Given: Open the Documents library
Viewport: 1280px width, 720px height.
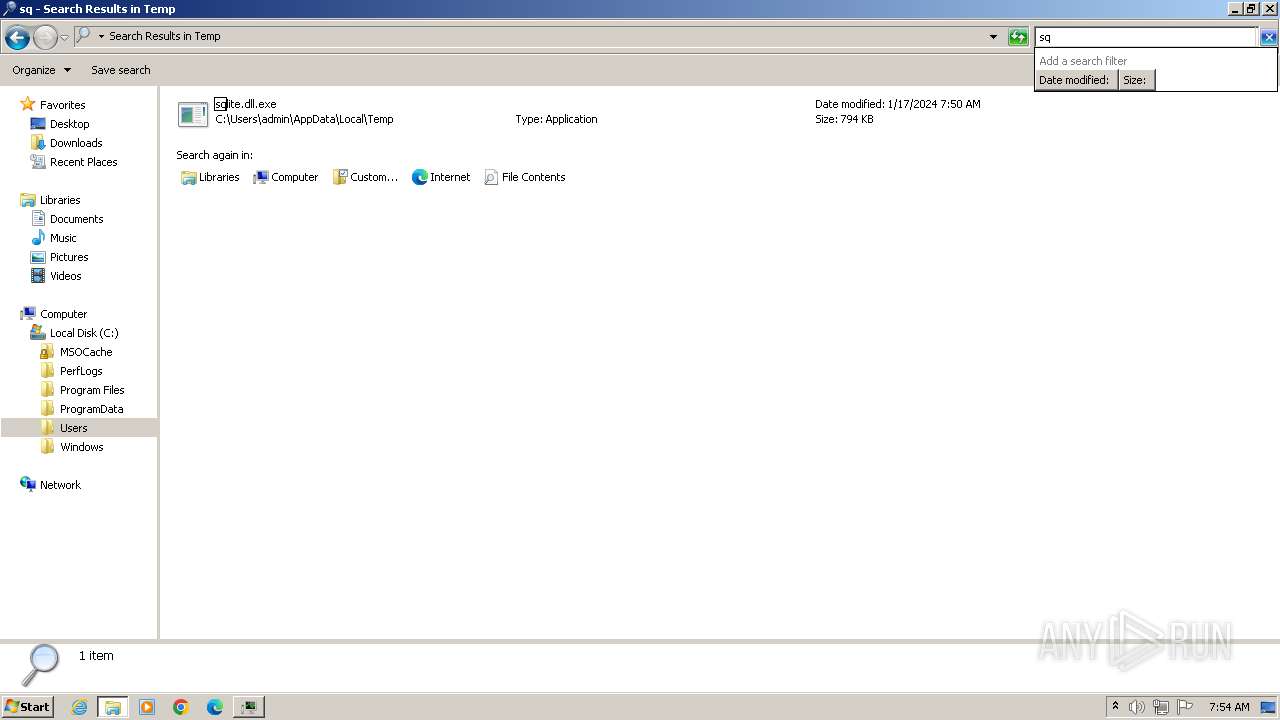Looking at the screenshot, I should tap(76, 219).
